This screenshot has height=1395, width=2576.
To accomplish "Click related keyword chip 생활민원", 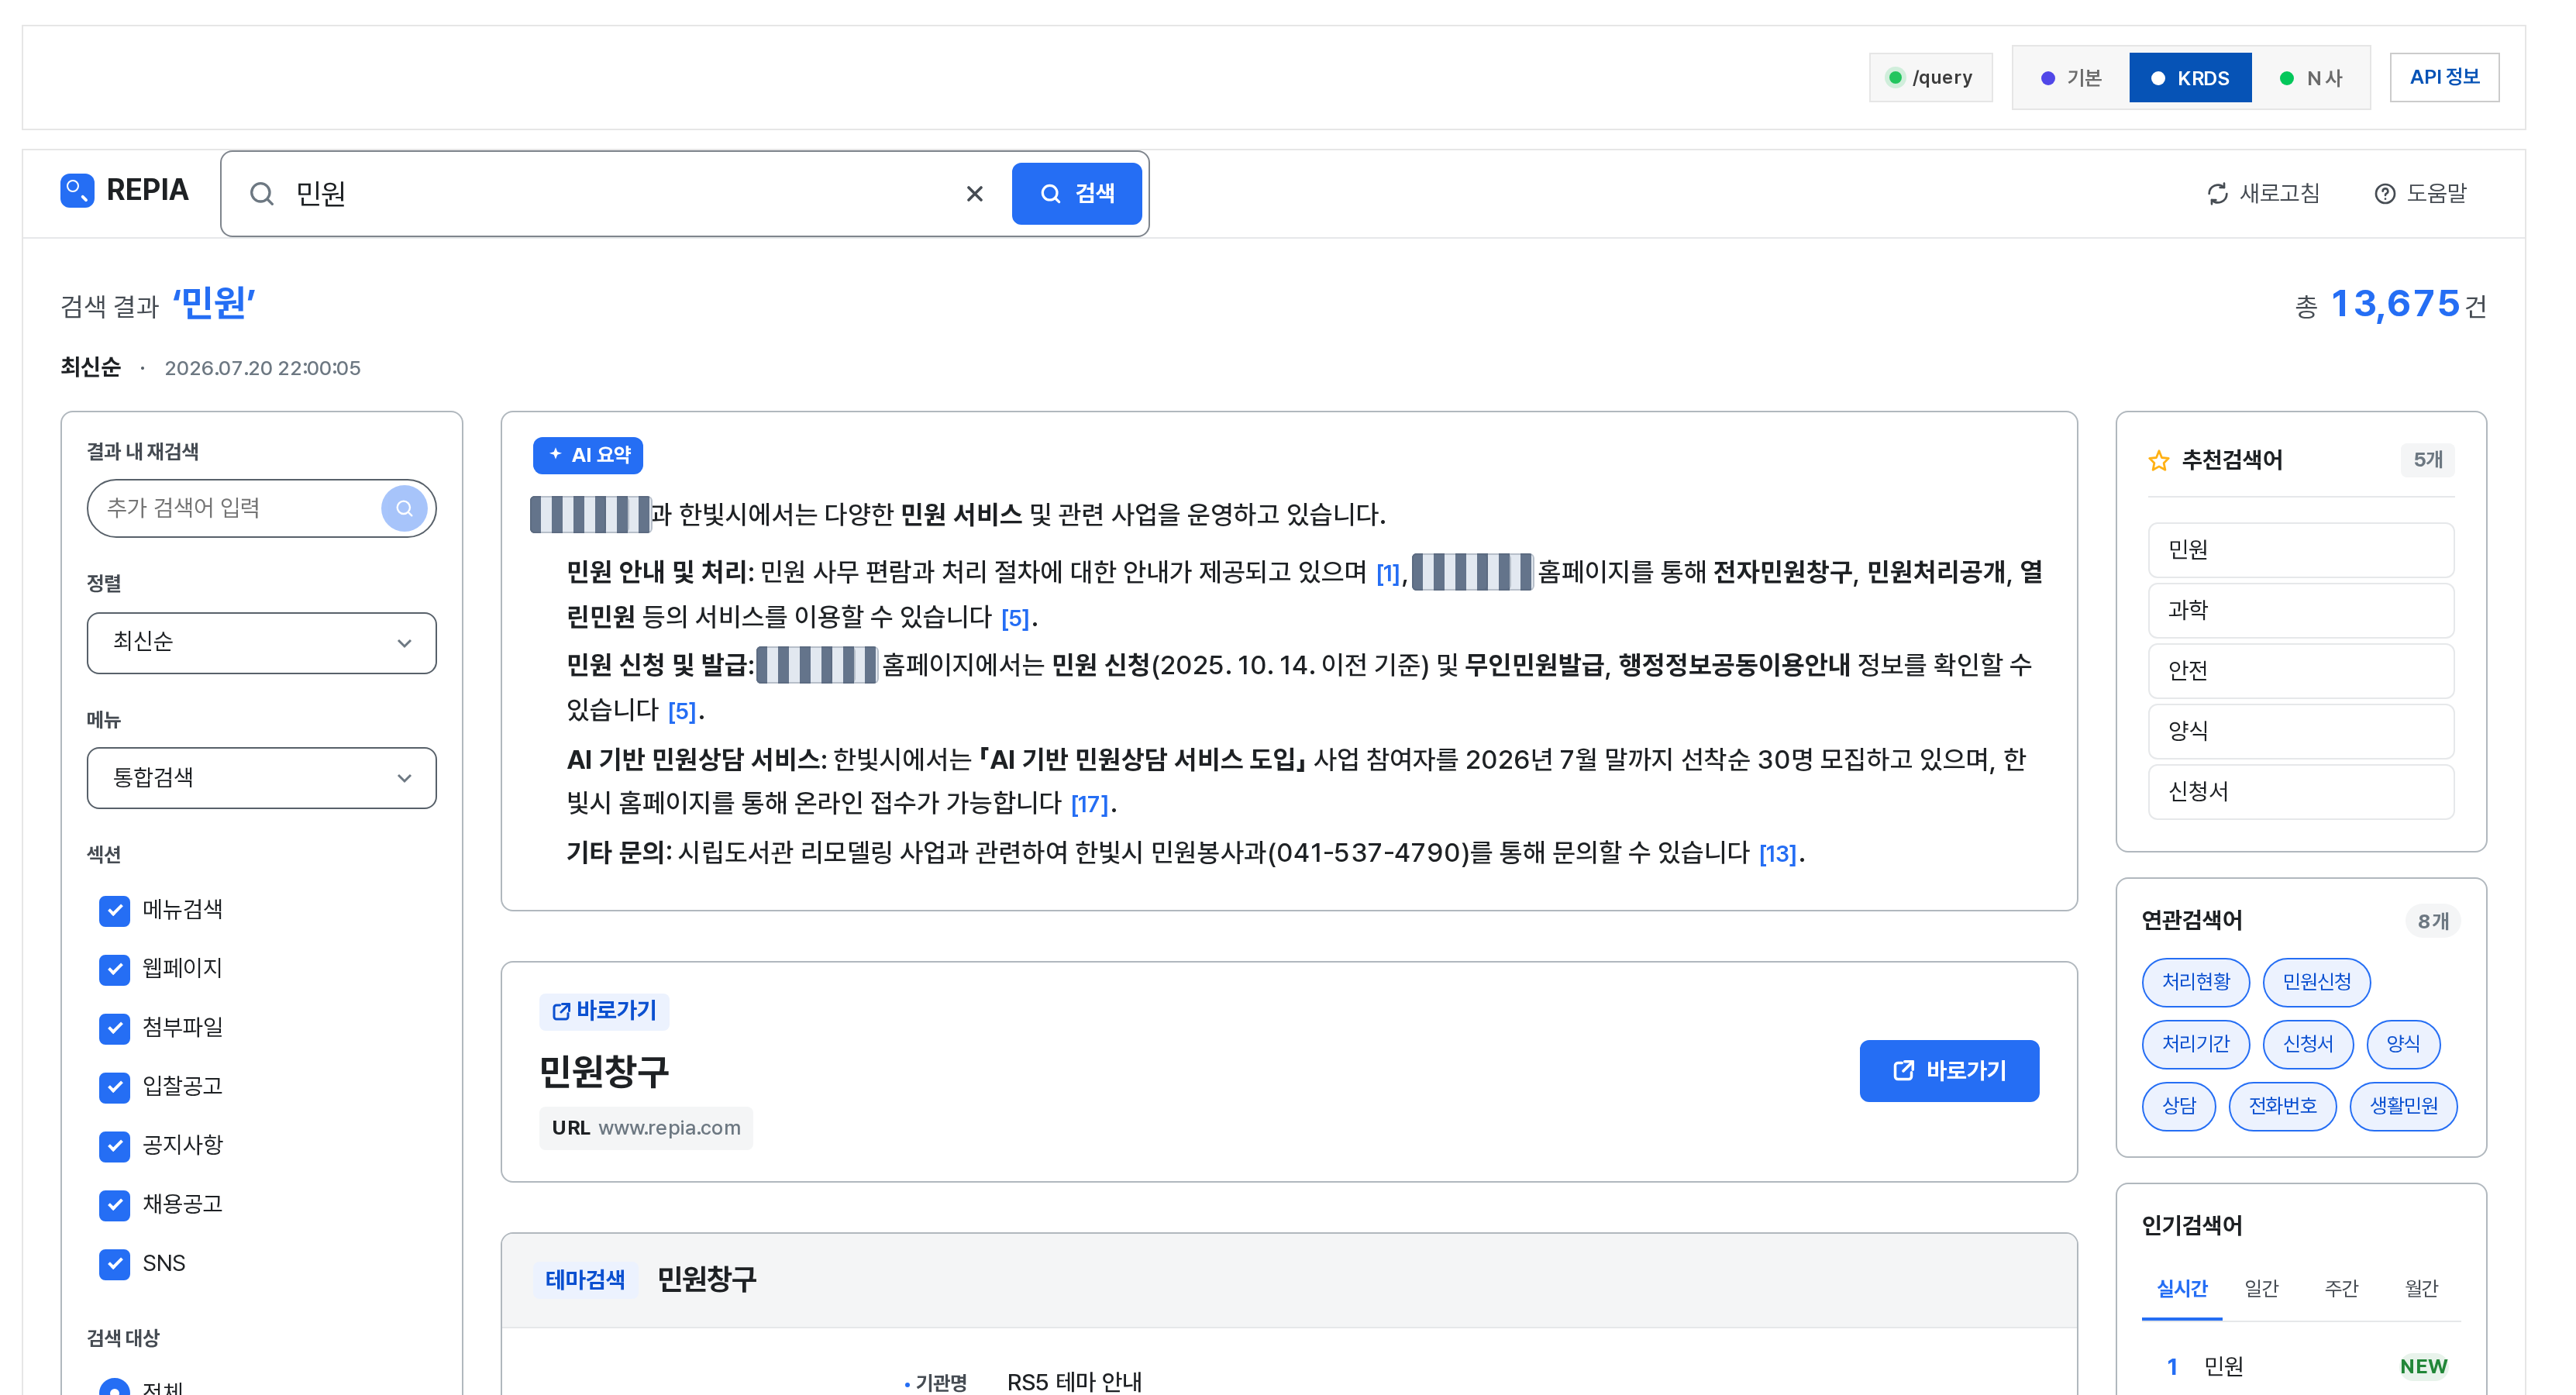I will (2403, 1106).
